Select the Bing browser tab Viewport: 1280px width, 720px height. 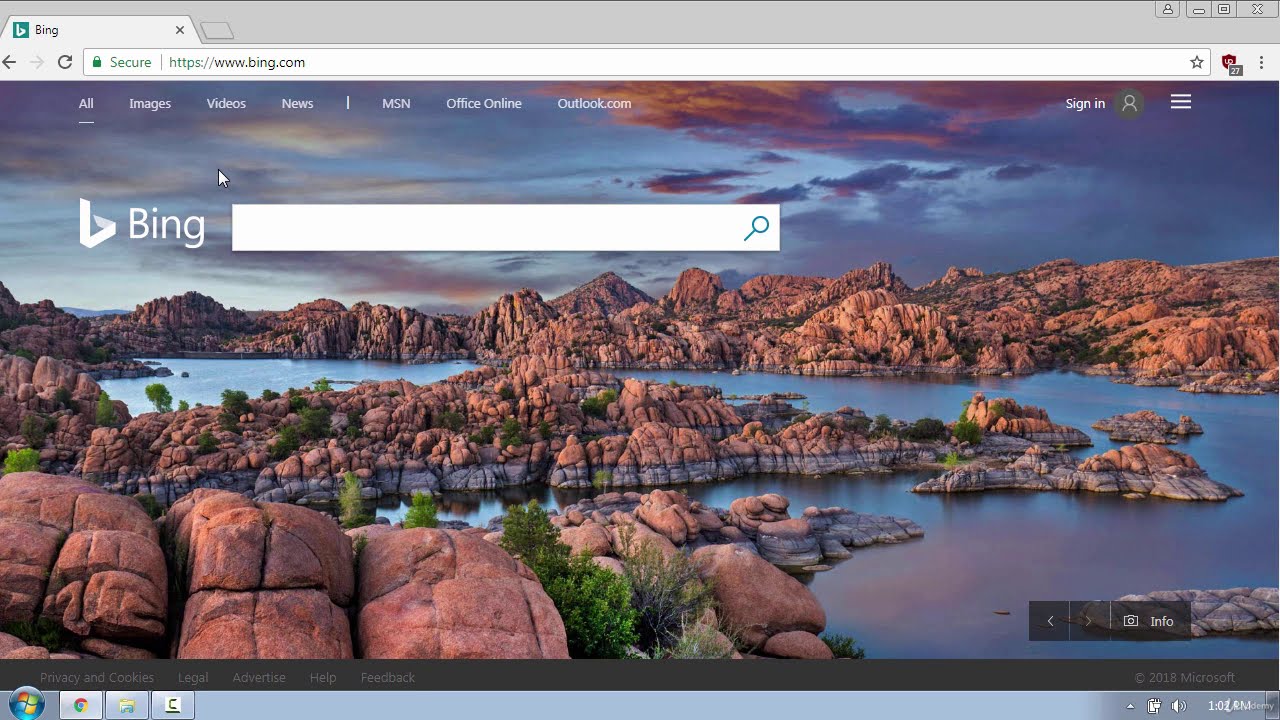pos(98,30)
